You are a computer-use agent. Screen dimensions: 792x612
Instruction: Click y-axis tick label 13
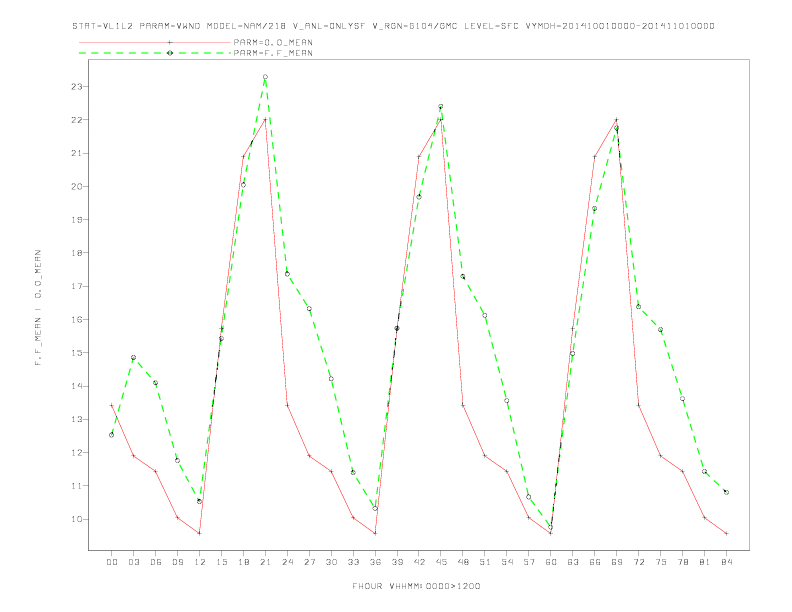click(x=77, y=420)
